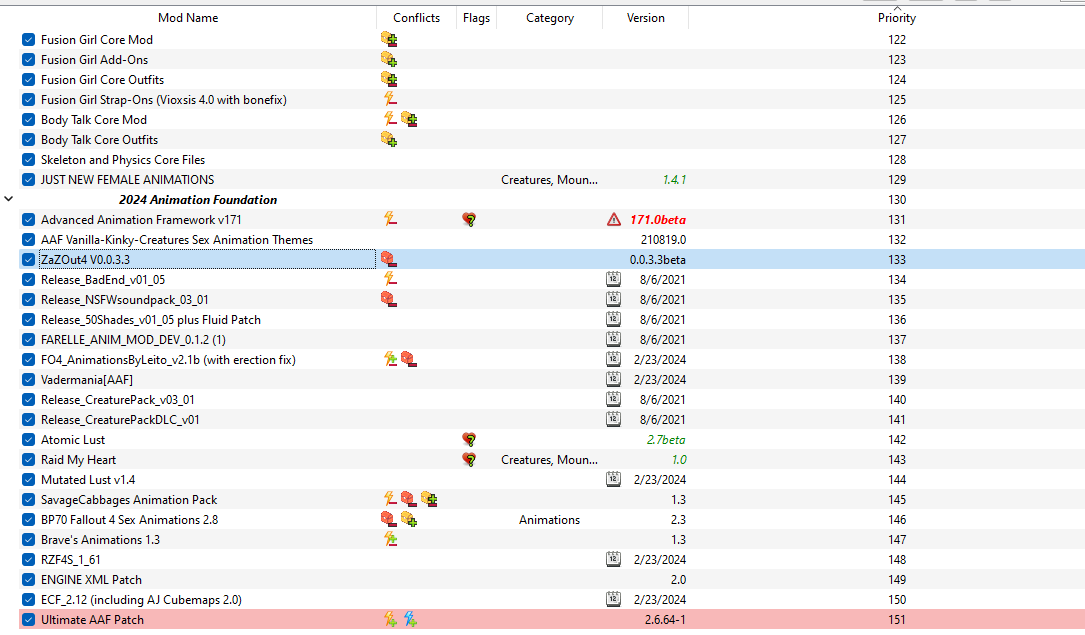
Task: Disable the ZaZOut4 V0.0.3.3 checkbox
Action: (x=28, y=259)
